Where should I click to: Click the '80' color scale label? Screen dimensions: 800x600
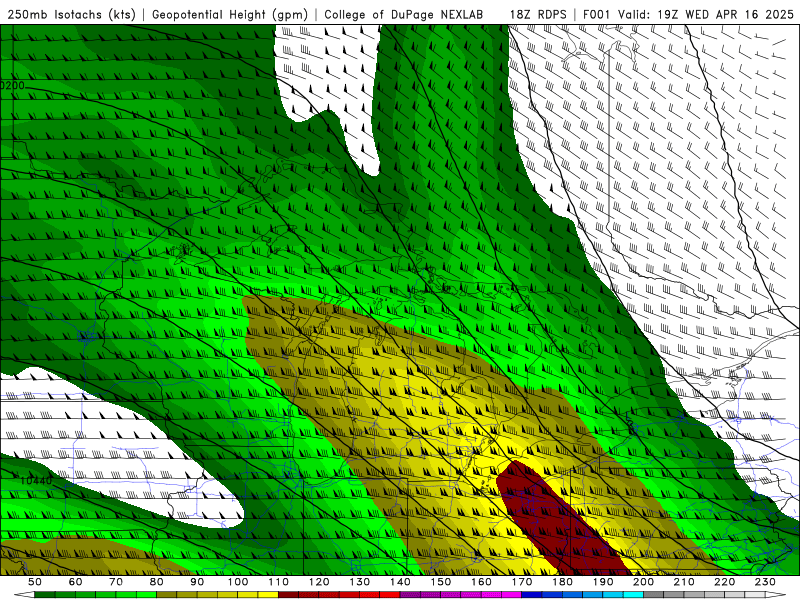coord(157,582)
